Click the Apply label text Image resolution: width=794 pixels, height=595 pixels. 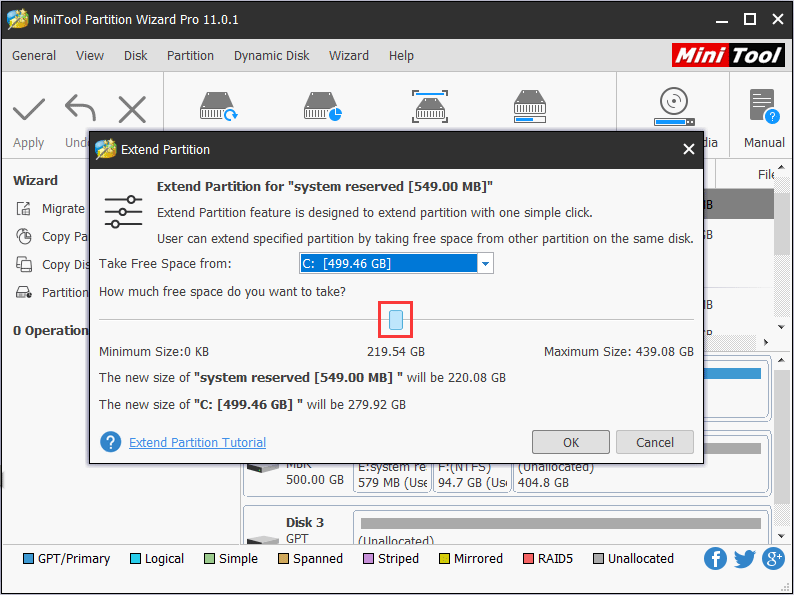pos(28,143)
